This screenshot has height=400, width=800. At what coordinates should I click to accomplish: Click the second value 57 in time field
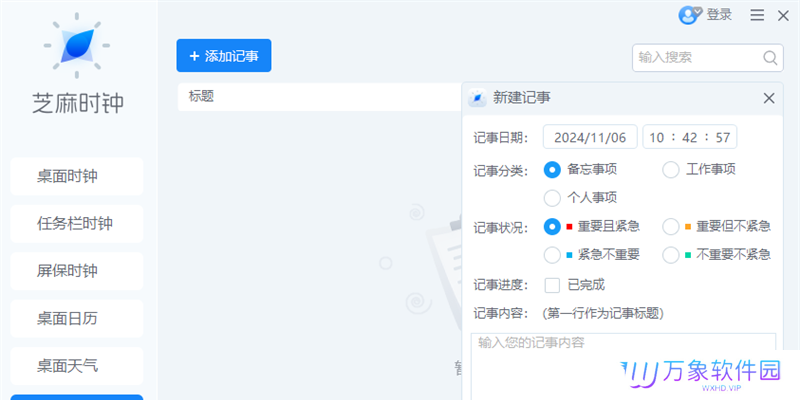(x=723, y=138)
